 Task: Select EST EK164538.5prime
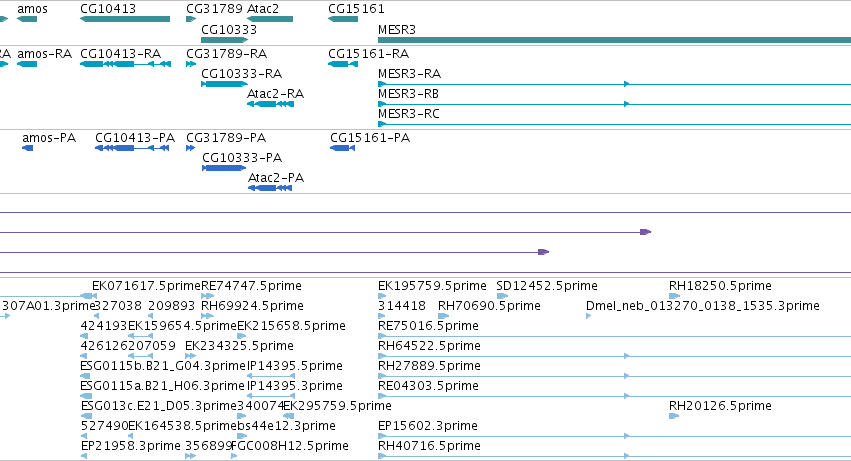tap(131, 436)
